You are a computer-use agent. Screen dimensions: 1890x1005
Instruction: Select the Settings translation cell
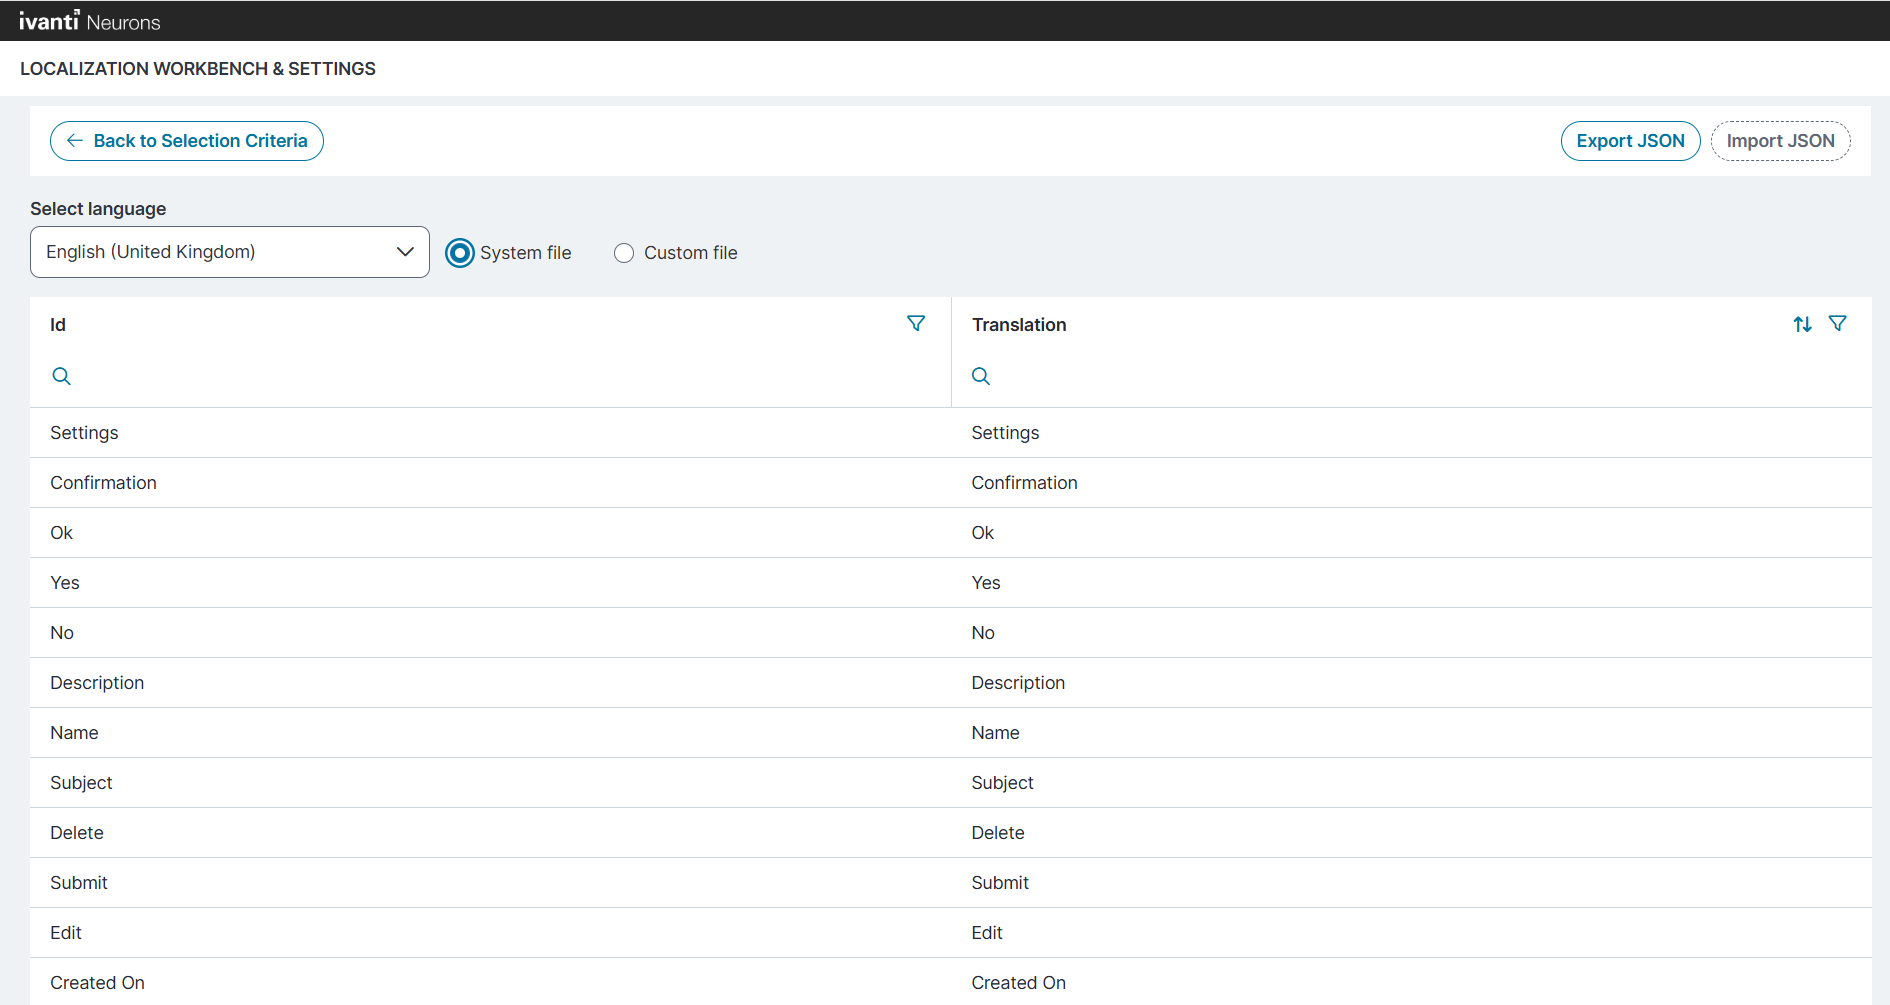(x=1005, y=433)
